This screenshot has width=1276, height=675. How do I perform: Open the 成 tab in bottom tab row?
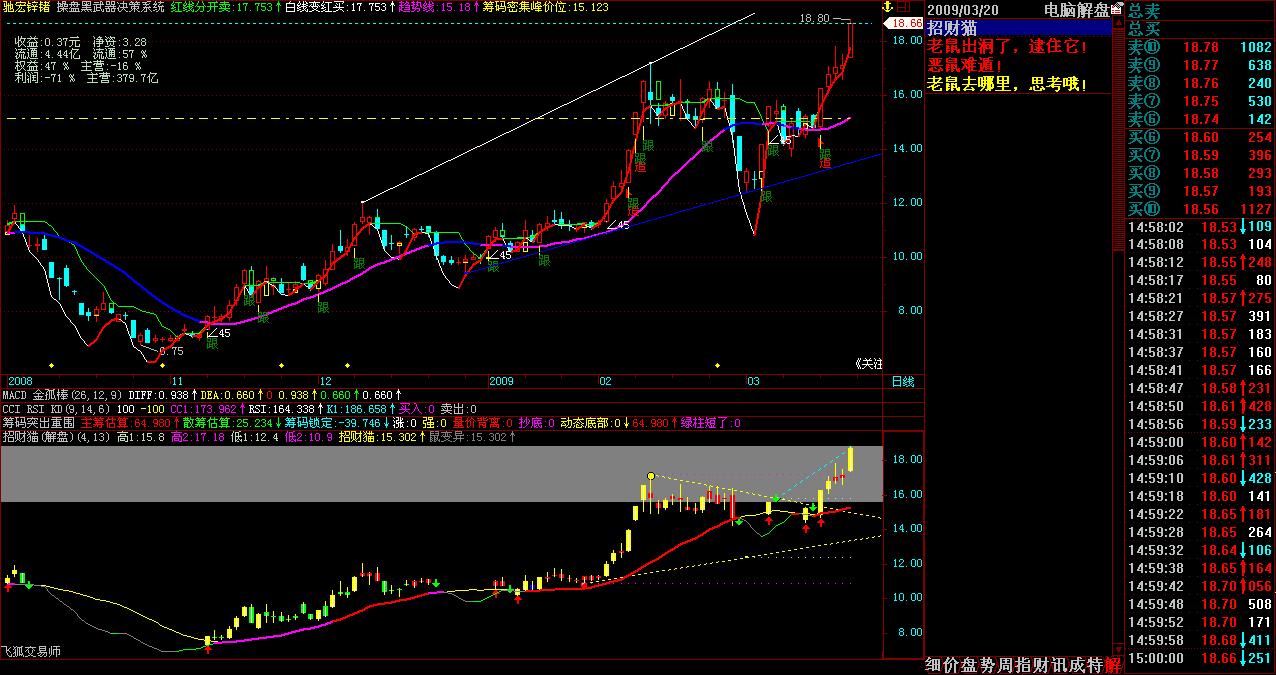tap(1079, 665)
